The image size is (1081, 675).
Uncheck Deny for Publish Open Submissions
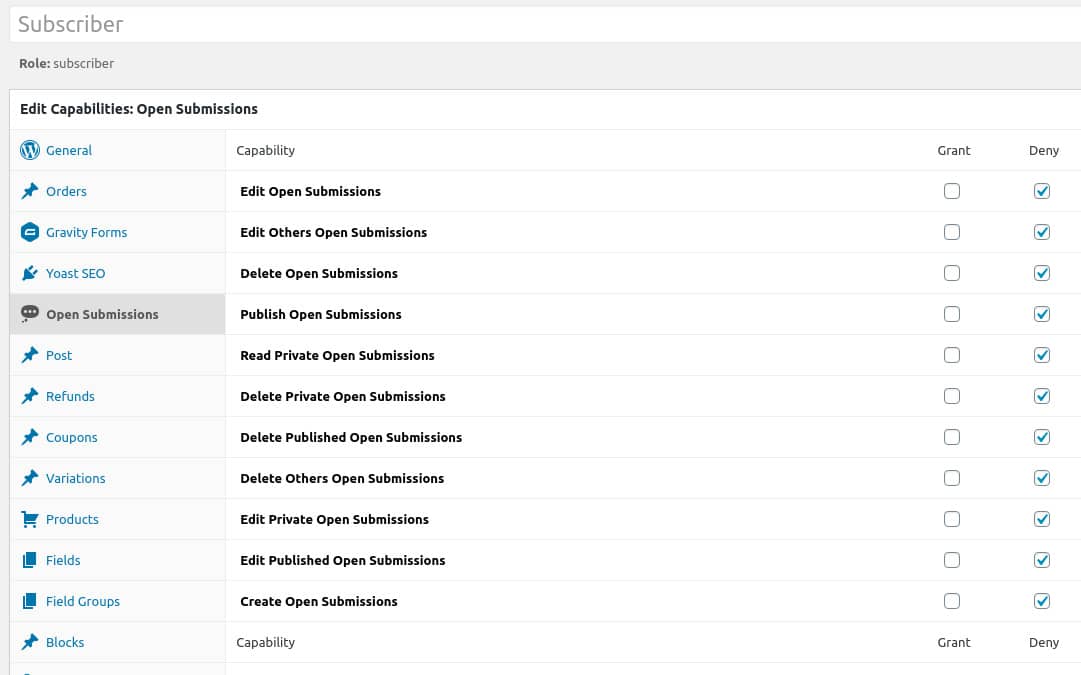(1042, 314)
